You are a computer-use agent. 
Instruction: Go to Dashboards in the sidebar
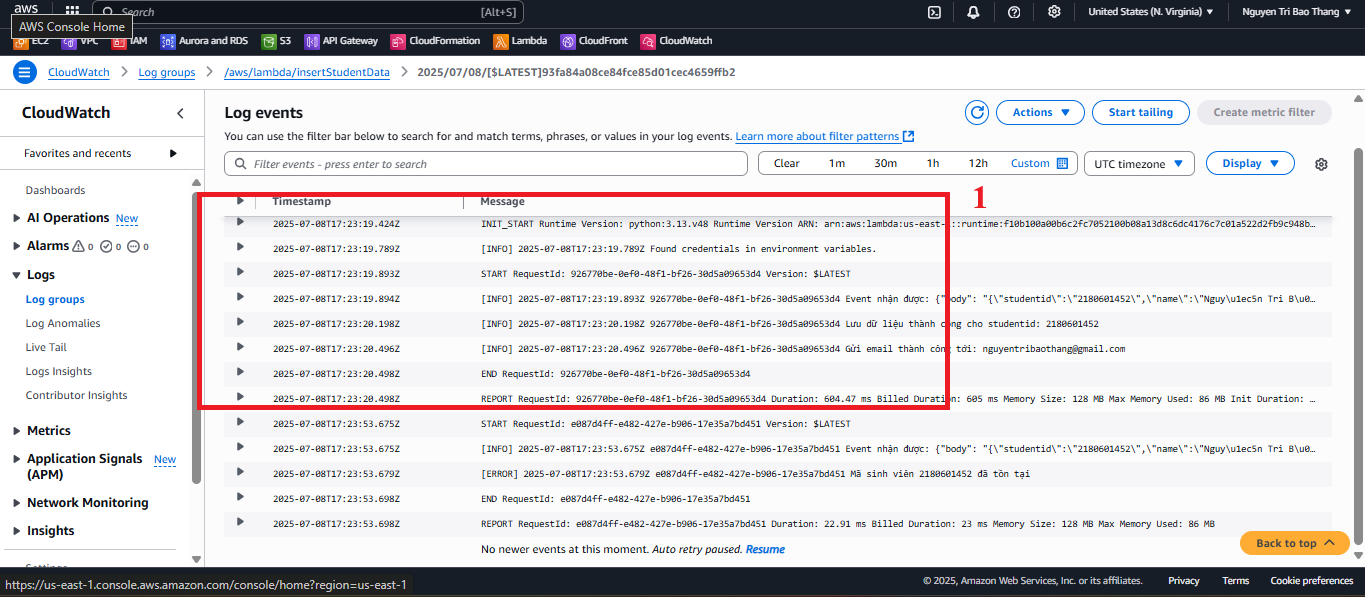pyautogui.click(x=55, y=190)
